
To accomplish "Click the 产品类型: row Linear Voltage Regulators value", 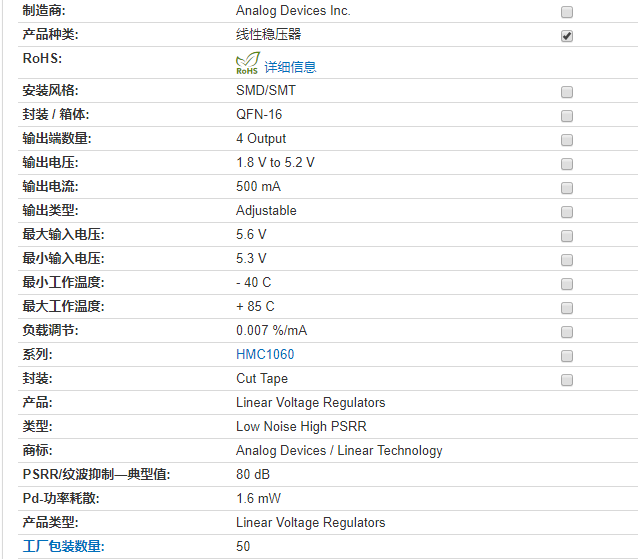I will click(x=311, y=522).
